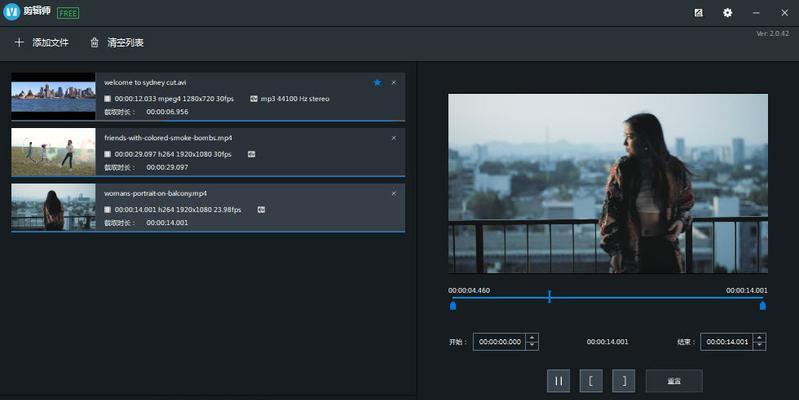Click the playhead marker on the timeline

(549, 297)
